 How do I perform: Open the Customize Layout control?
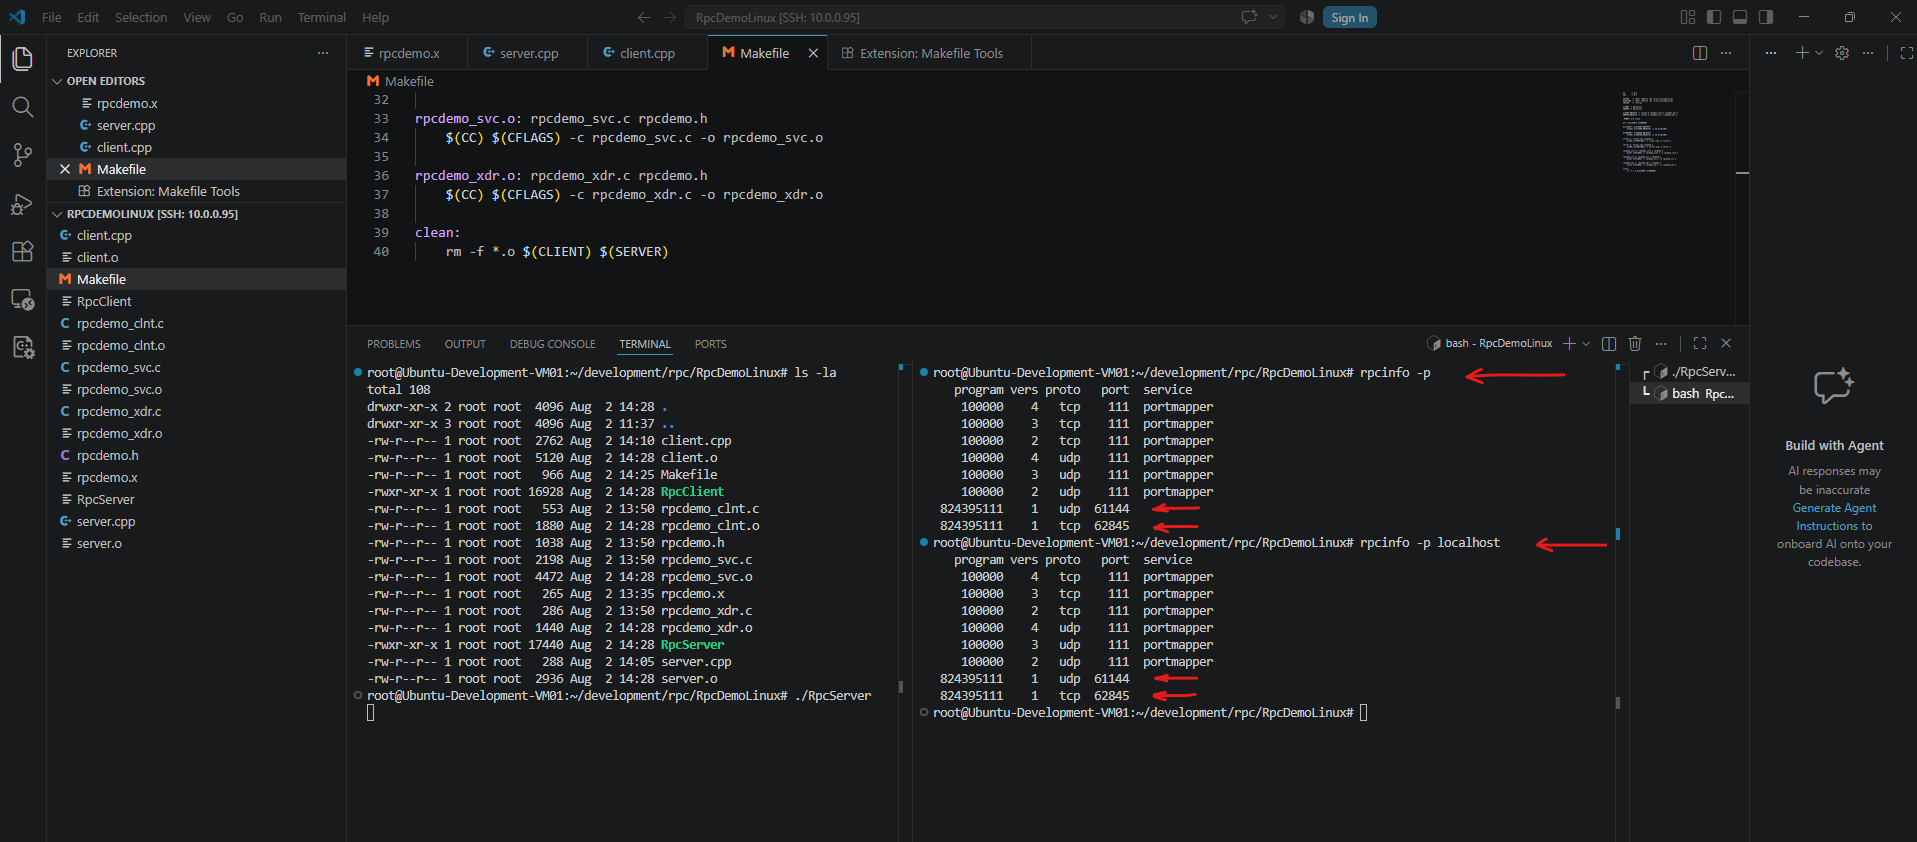(1688, 17)
